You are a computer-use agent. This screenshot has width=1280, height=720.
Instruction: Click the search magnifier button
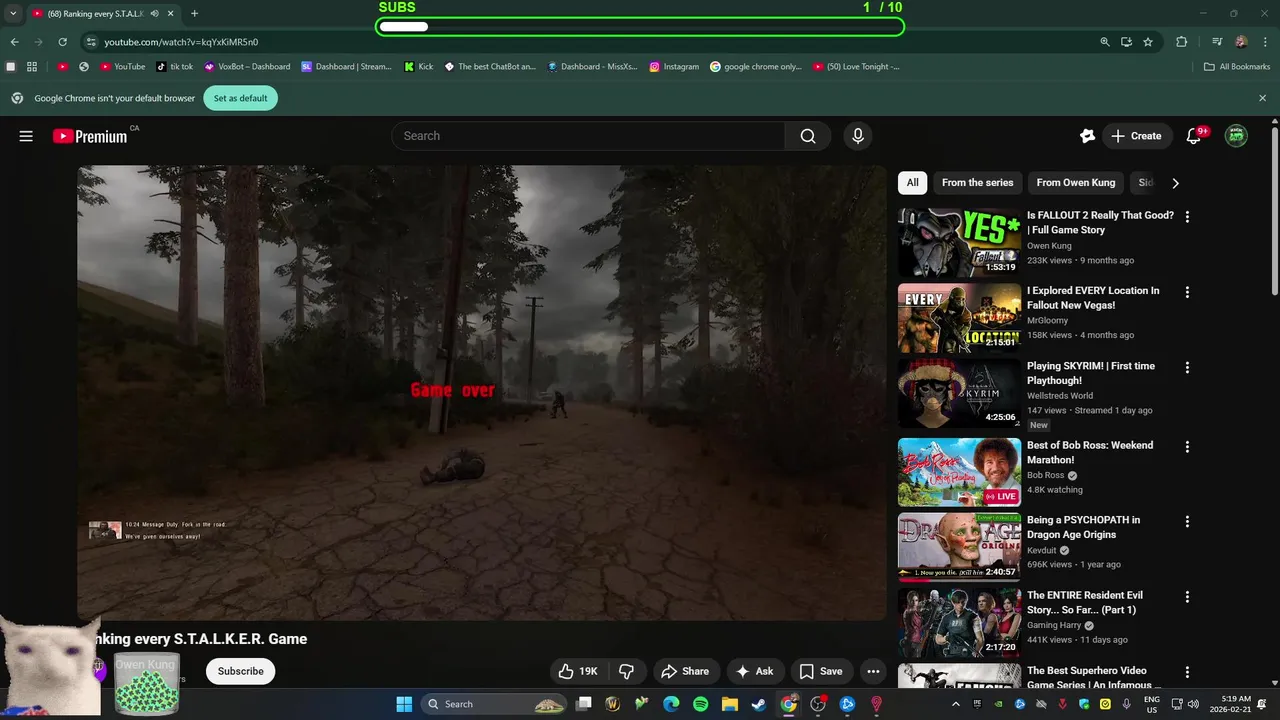tap(808, 136)
